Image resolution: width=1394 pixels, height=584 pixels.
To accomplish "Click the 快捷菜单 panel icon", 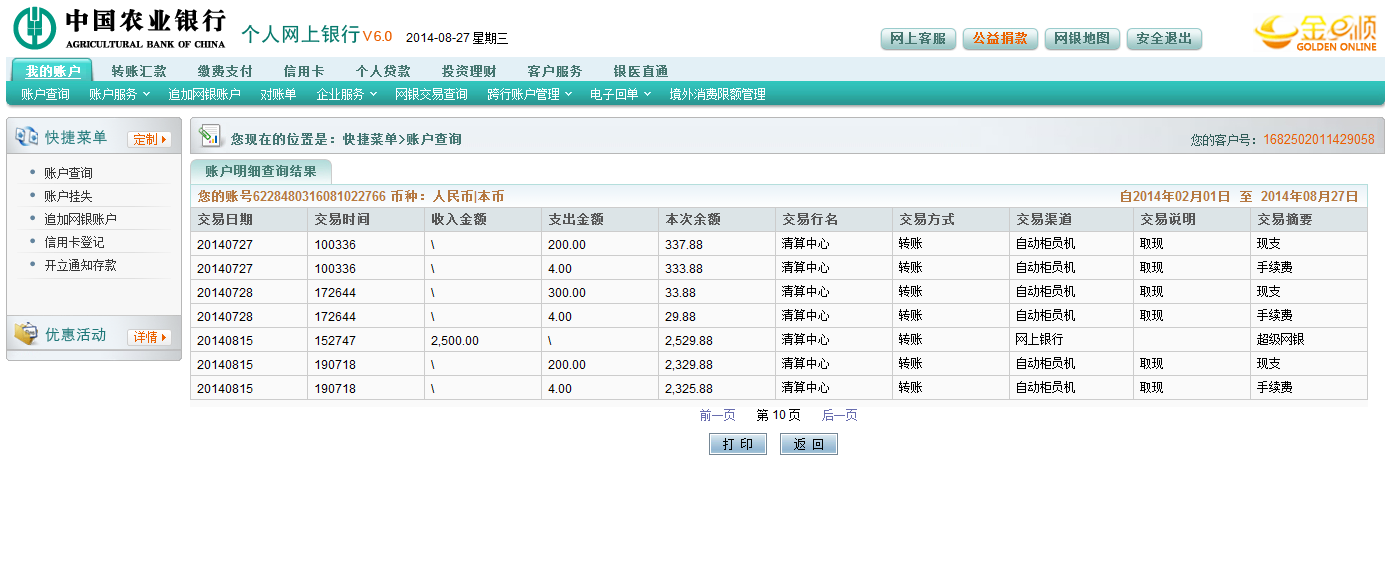I will [26, 138].
